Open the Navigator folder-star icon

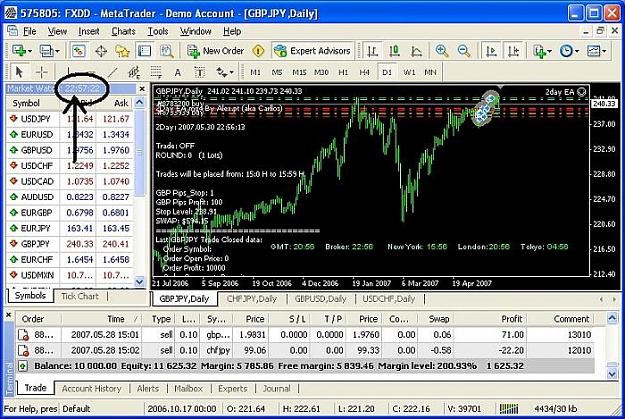(122, 51)
